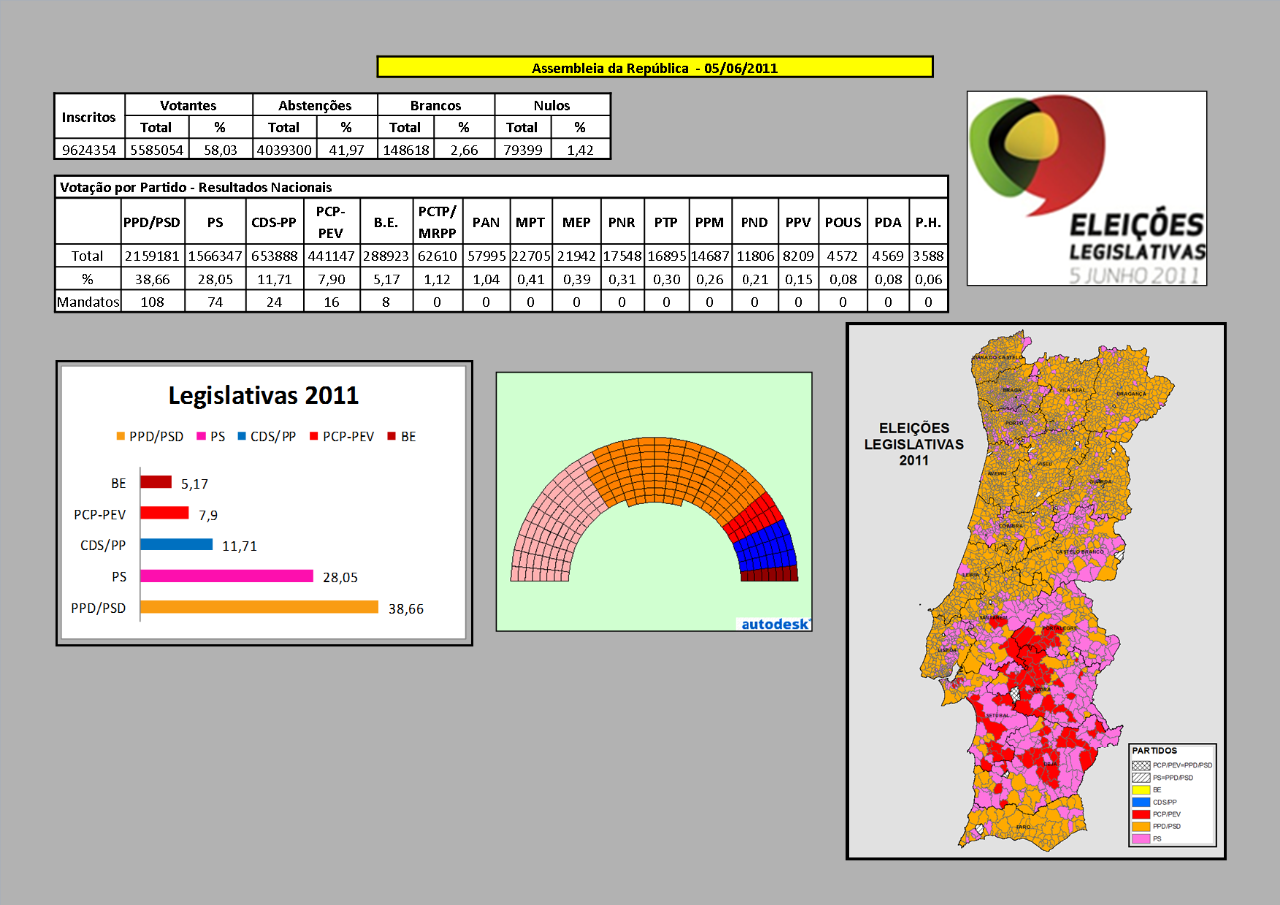Image resolution: width=1280 pixels, height=905 pixels.
Task: Click the red PCP-PEV chart legend swatch
Action: [x=313, y=437]
